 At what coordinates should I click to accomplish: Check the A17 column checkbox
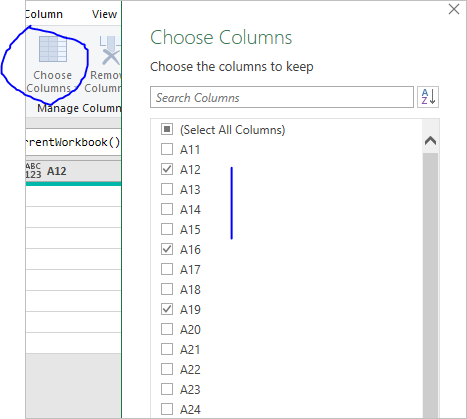point(167,269)
